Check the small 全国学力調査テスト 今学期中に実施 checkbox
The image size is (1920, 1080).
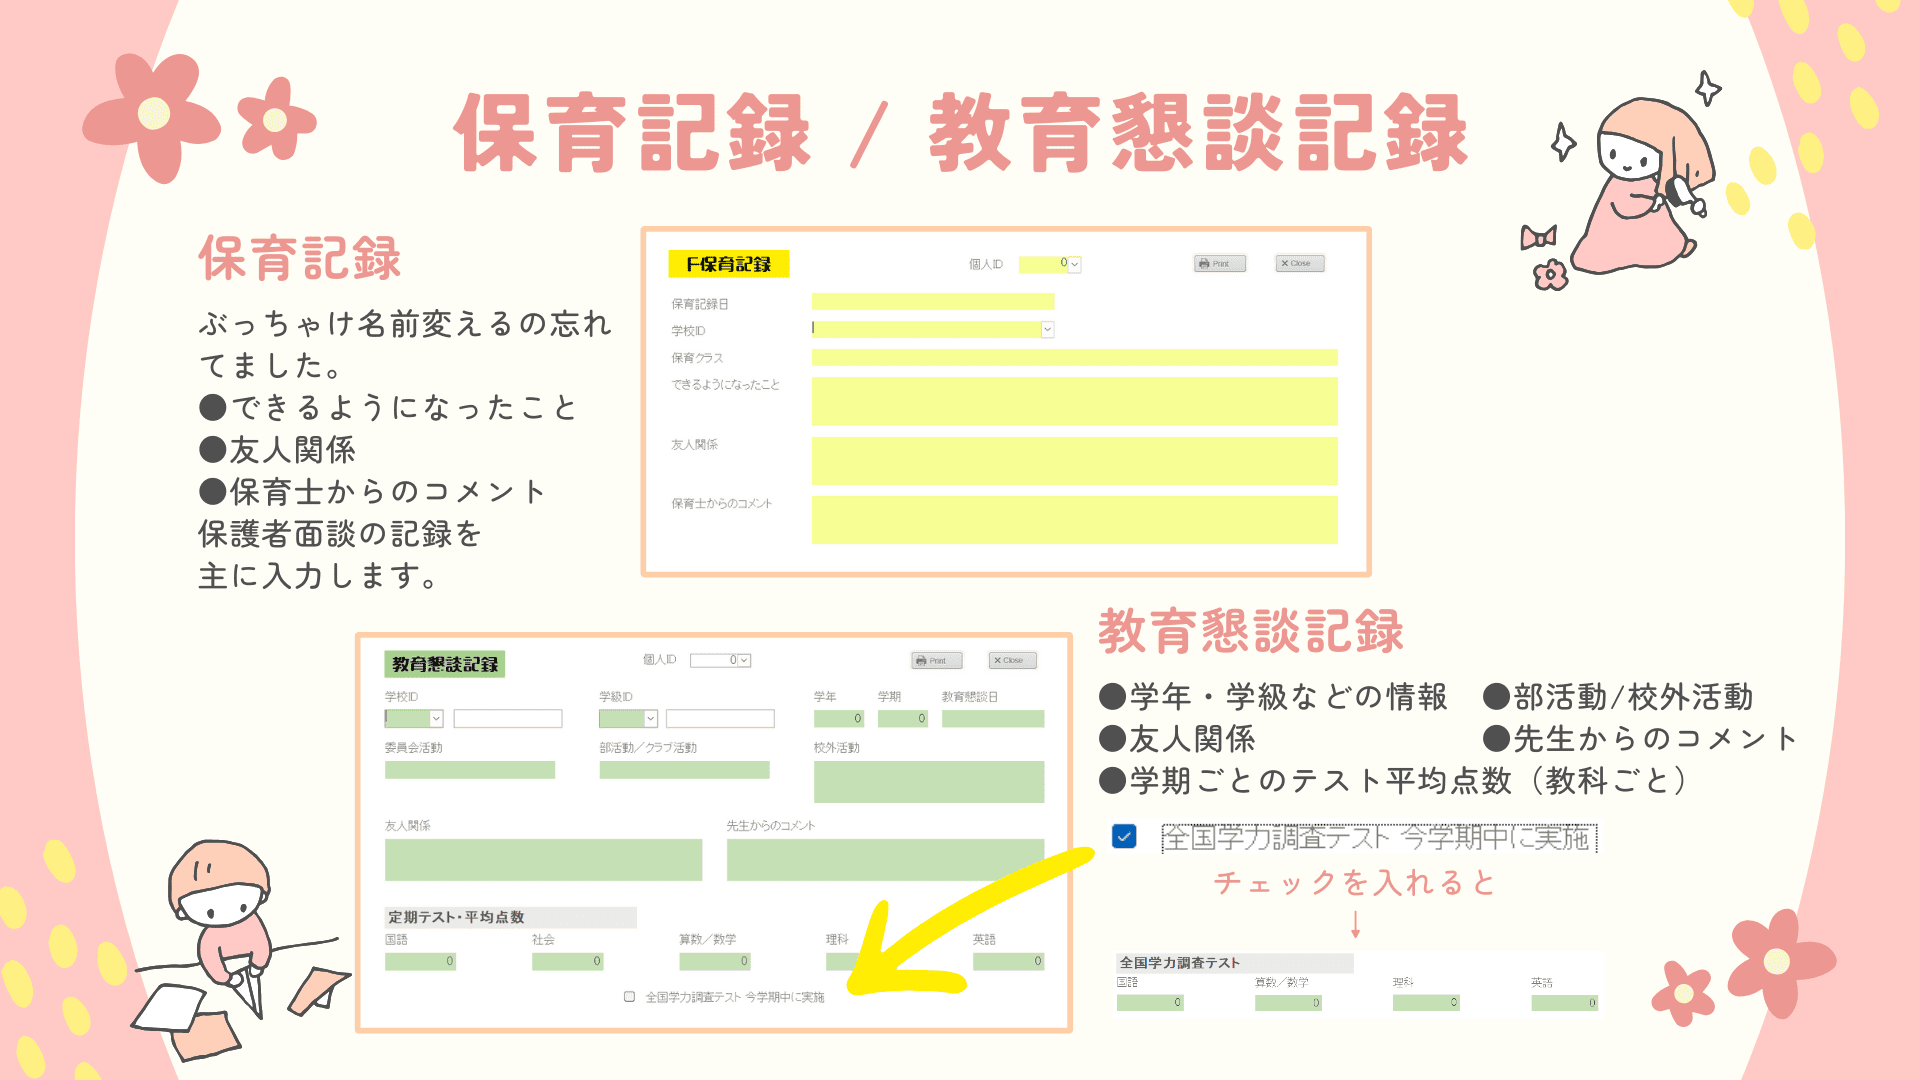[630, 997]
